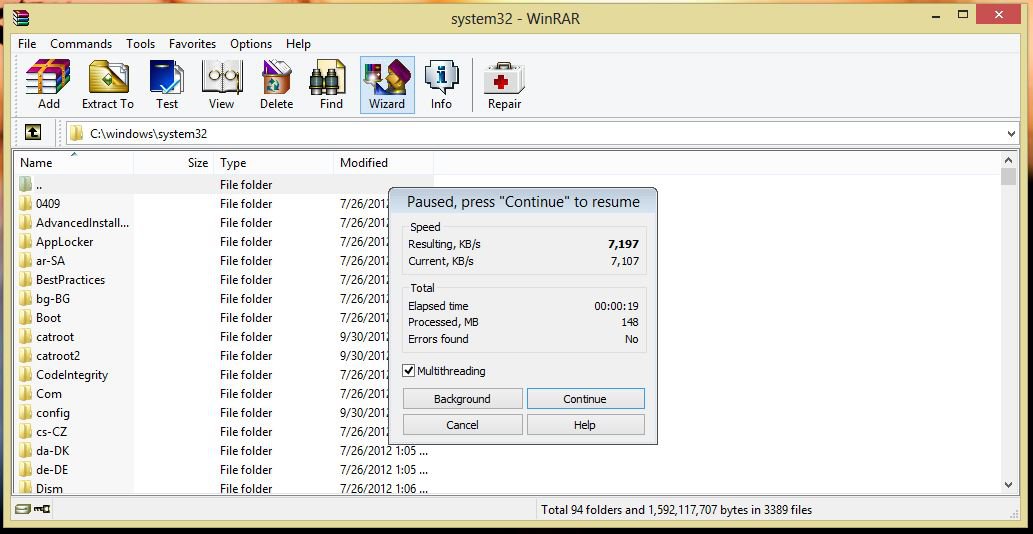
Task: Click Continue to resume operation
Action: point(585,399)
